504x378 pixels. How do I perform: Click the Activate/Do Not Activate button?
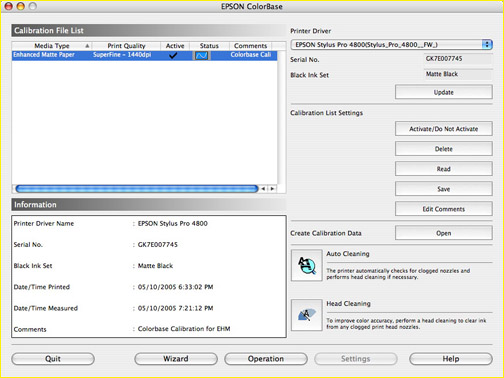tap(444, 129)
